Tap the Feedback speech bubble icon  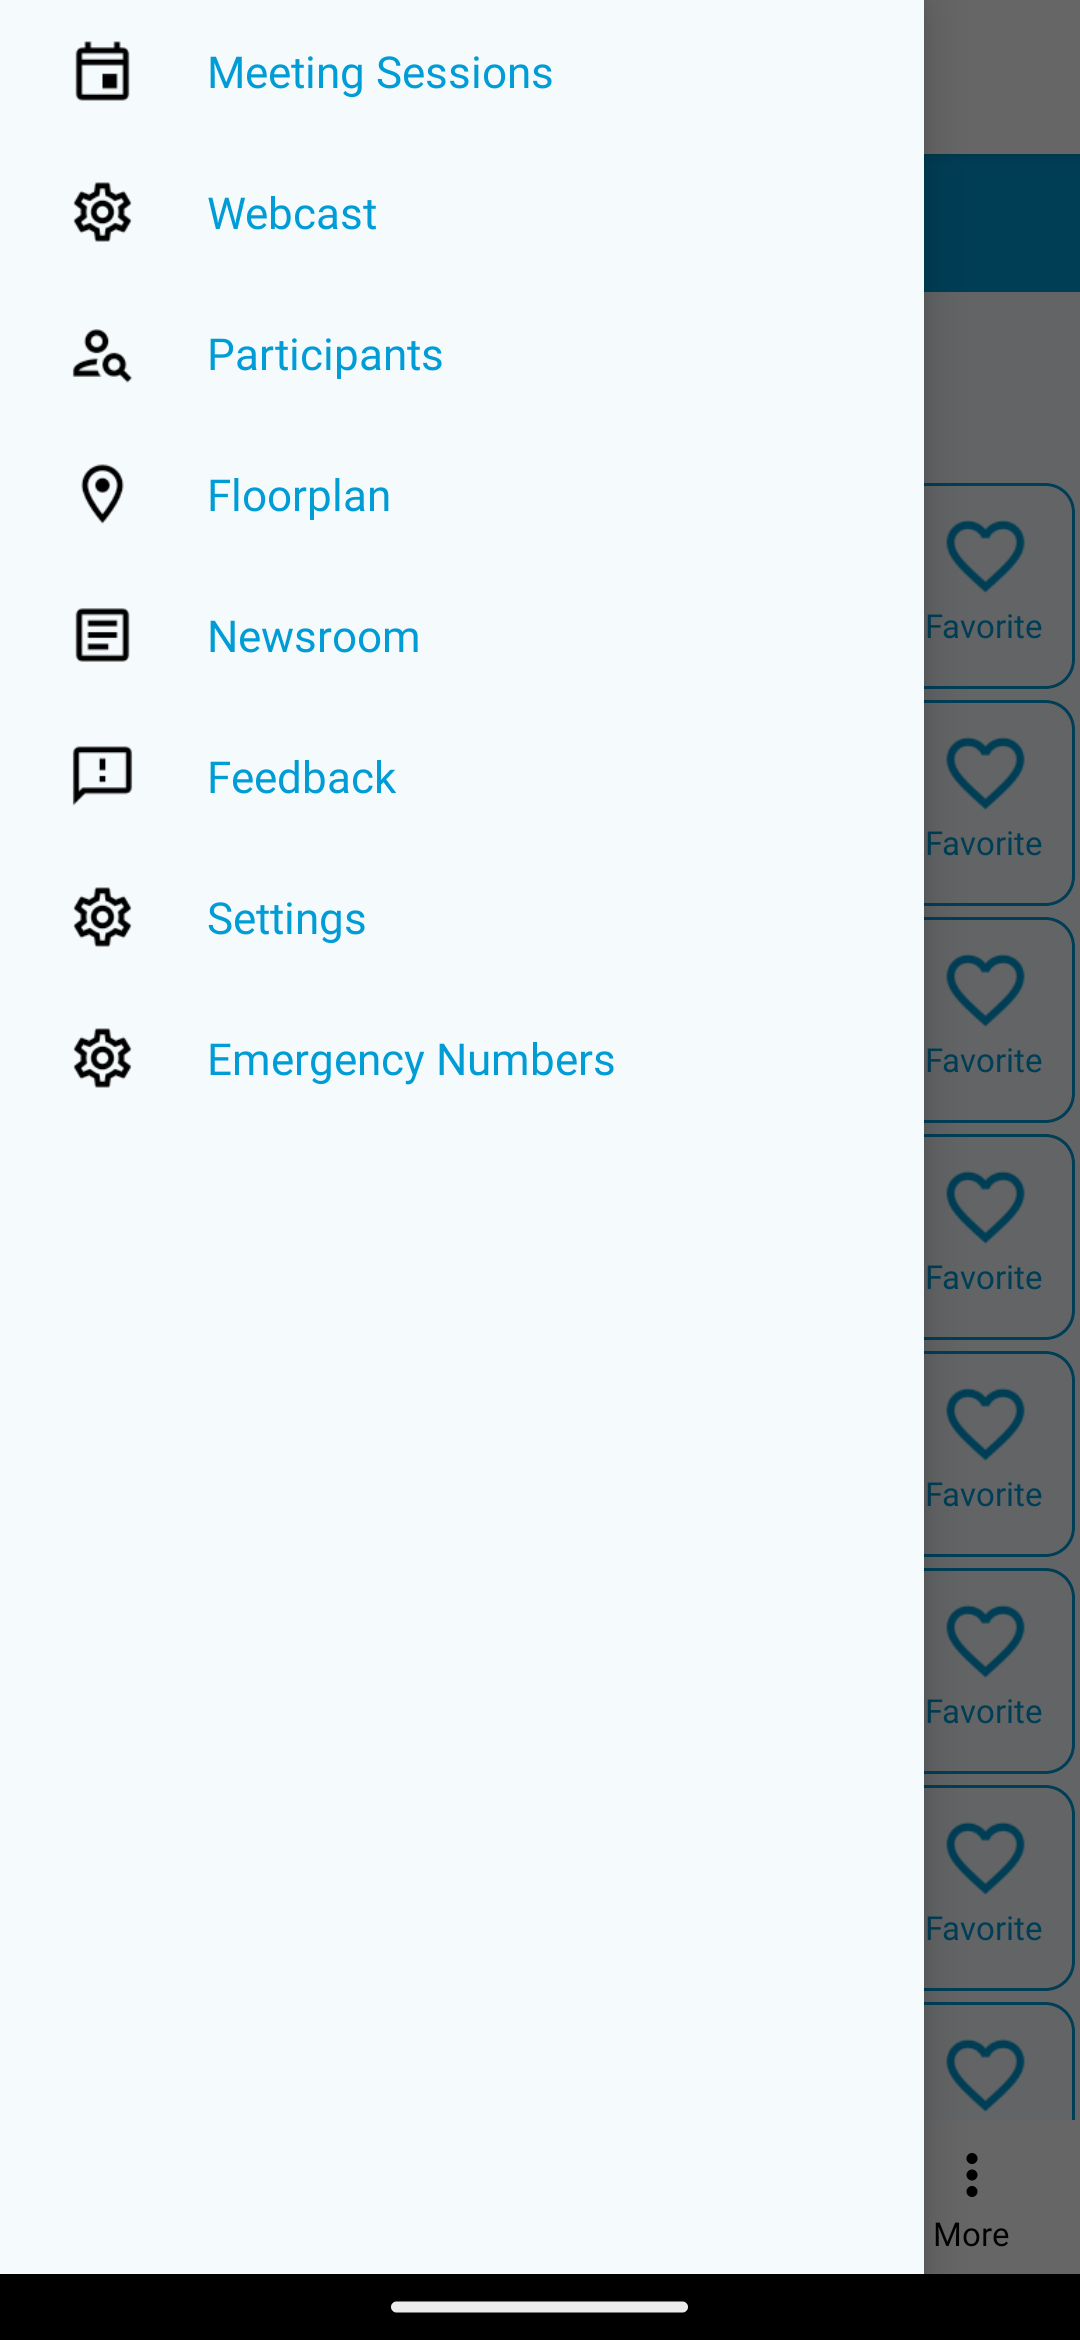[x=102, y=776]
